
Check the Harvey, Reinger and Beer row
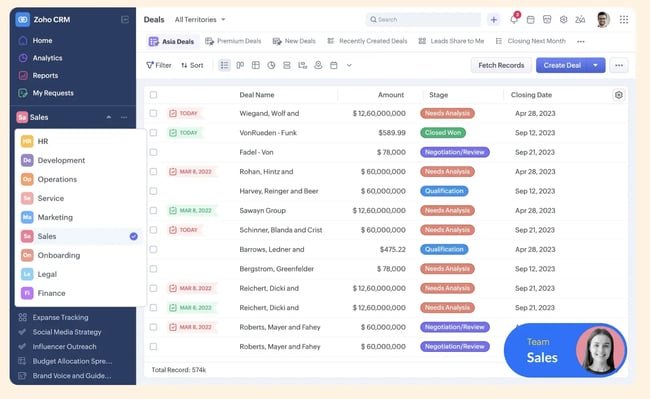tap(153, 191)
